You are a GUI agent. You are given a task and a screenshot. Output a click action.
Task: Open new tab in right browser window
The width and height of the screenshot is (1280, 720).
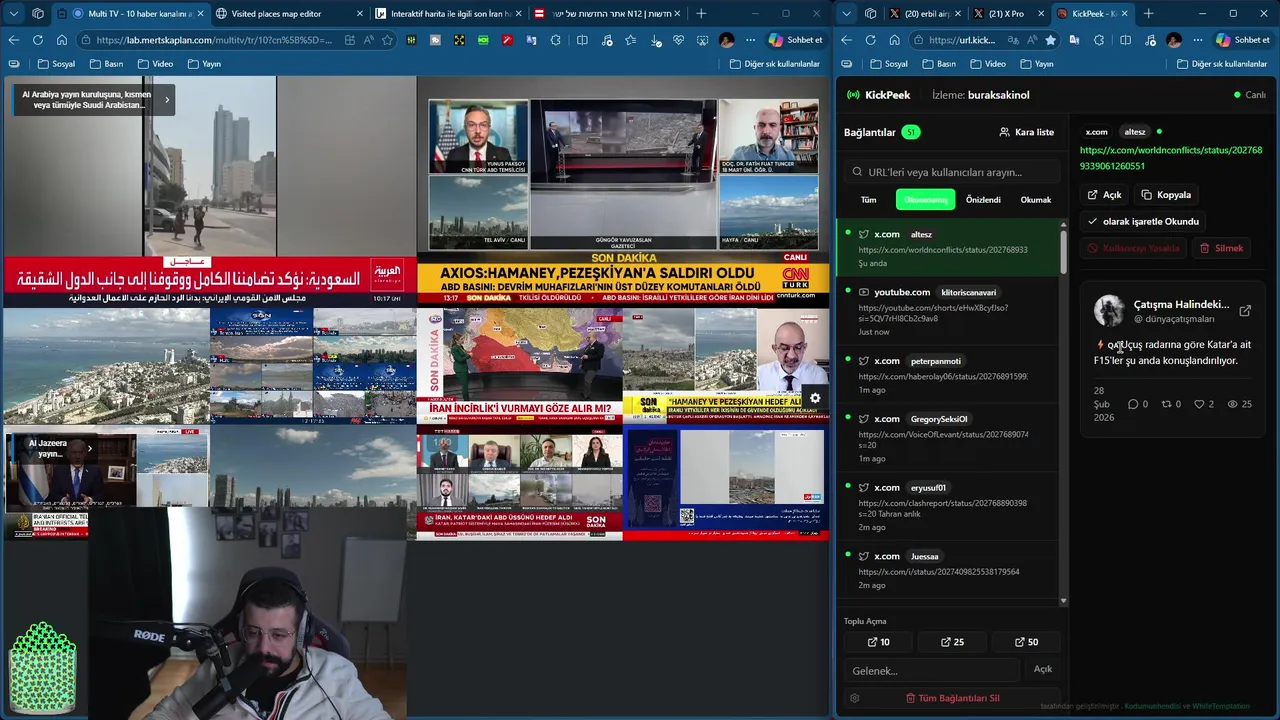click(1148, 14)
